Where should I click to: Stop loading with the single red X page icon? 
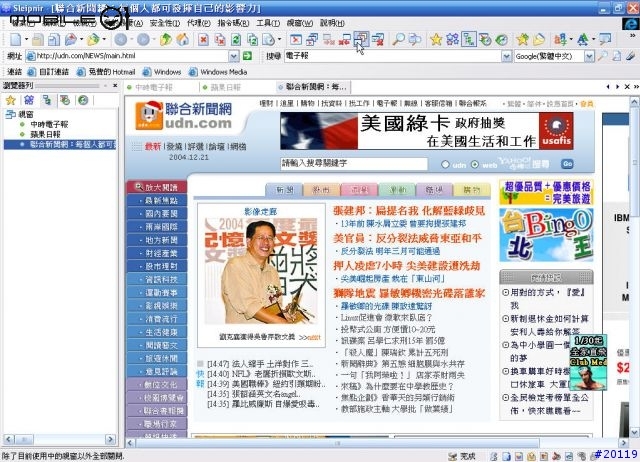[x=203, y=40]
